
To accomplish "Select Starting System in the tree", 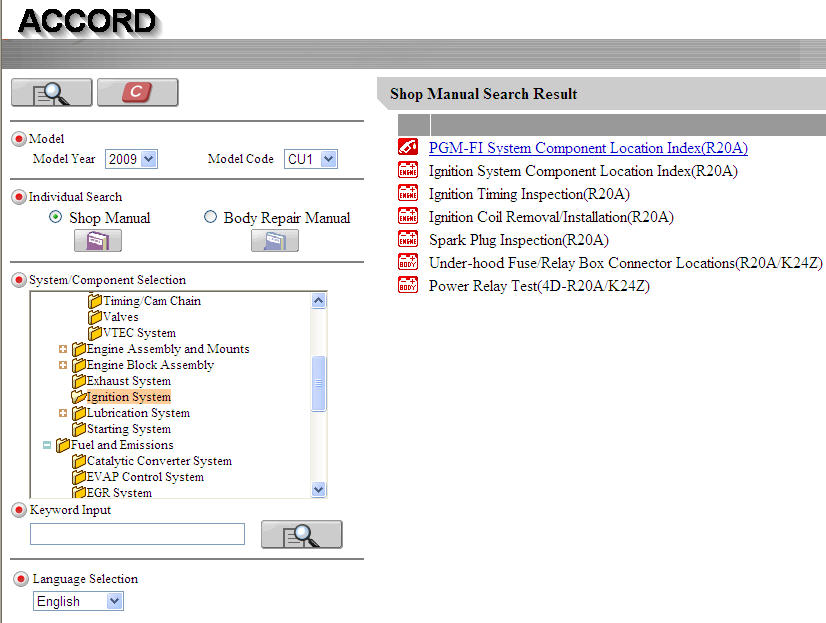I will tap(129, 429).
